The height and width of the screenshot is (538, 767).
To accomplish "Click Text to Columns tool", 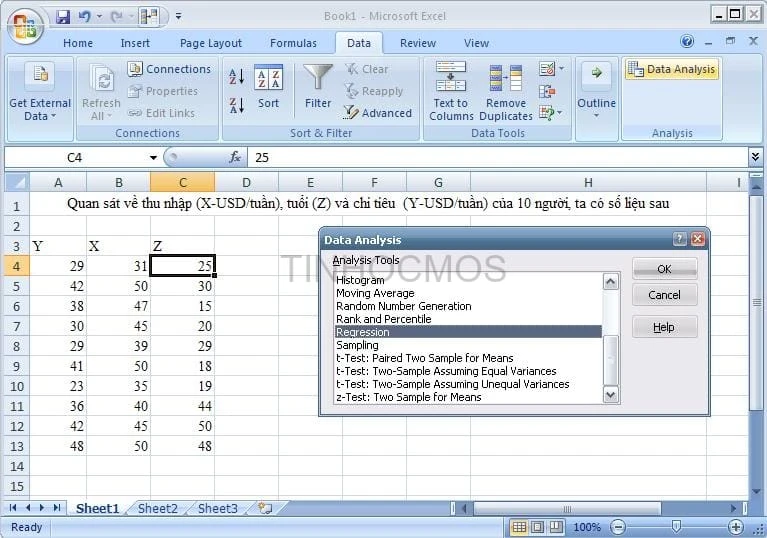I will point(451,91).
